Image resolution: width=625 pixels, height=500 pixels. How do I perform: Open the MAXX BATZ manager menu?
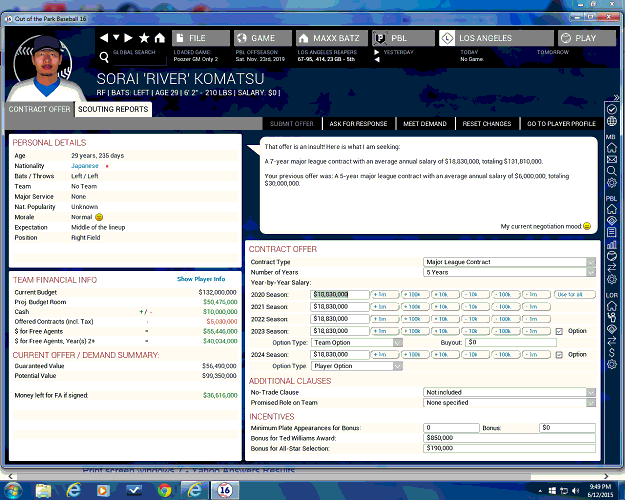(331, 38)
